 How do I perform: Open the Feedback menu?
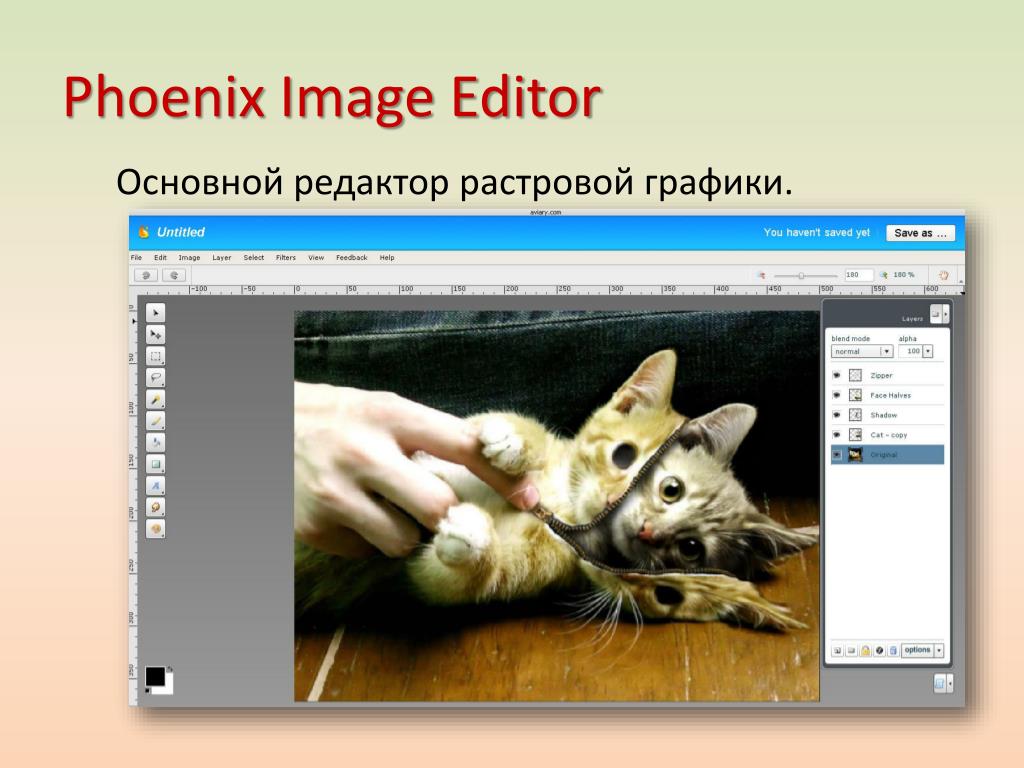[x=351, y=257]
